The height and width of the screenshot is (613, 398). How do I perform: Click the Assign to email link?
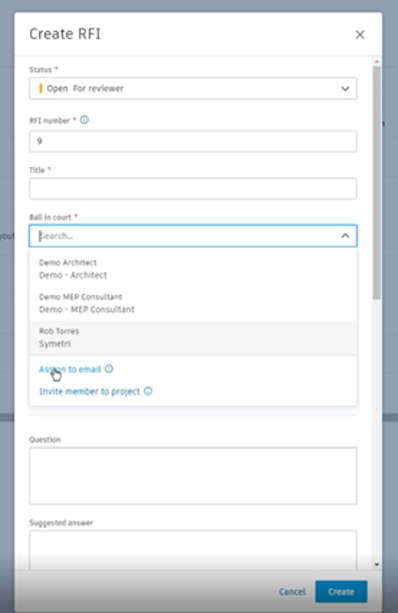70,369
